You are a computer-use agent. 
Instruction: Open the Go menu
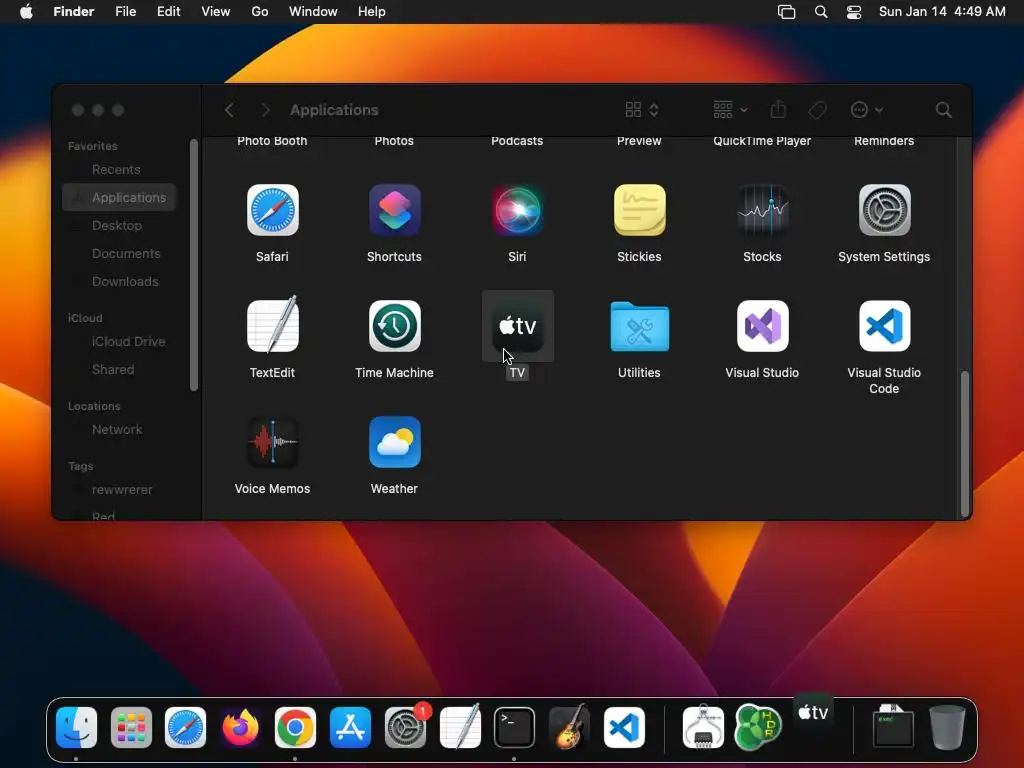pos(260,12)
